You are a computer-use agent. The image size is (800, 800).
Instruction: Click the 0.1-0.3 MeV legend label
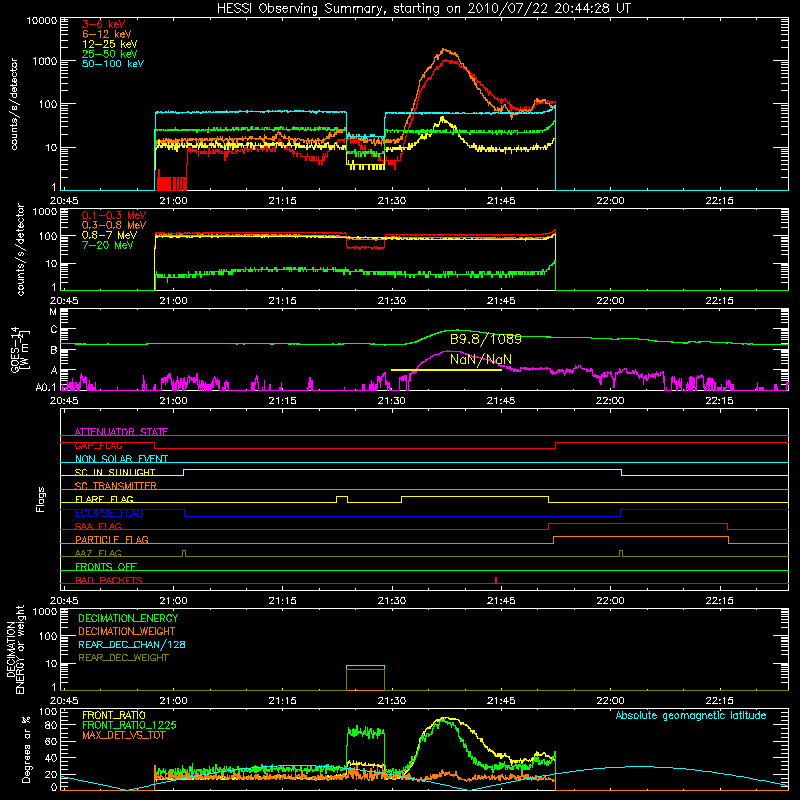tap(114, 215)
